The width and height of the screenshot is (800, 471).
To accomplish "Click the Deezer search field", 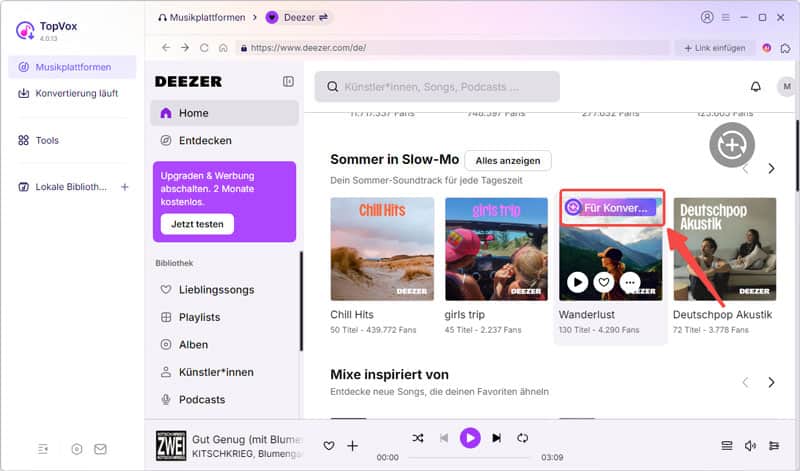I will pyautogui.click(x=437, y=87).
